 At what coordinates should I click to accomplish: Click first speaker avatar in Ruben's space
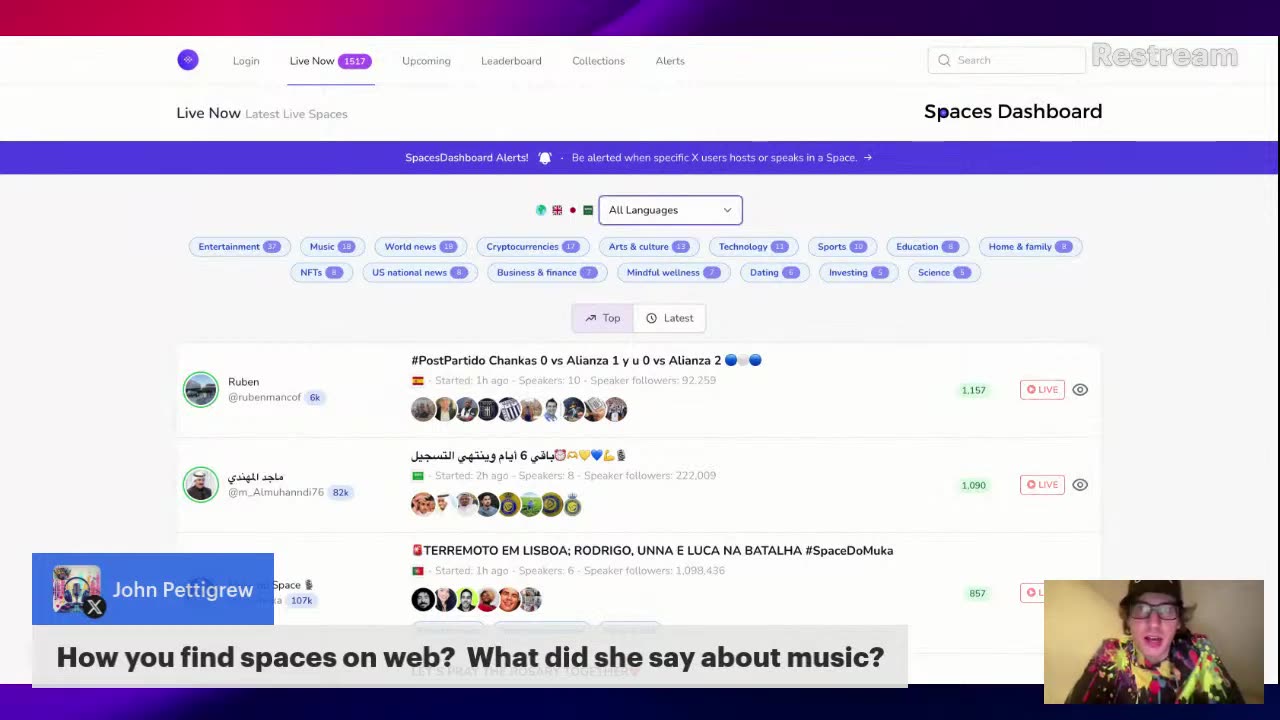[422, 409]
